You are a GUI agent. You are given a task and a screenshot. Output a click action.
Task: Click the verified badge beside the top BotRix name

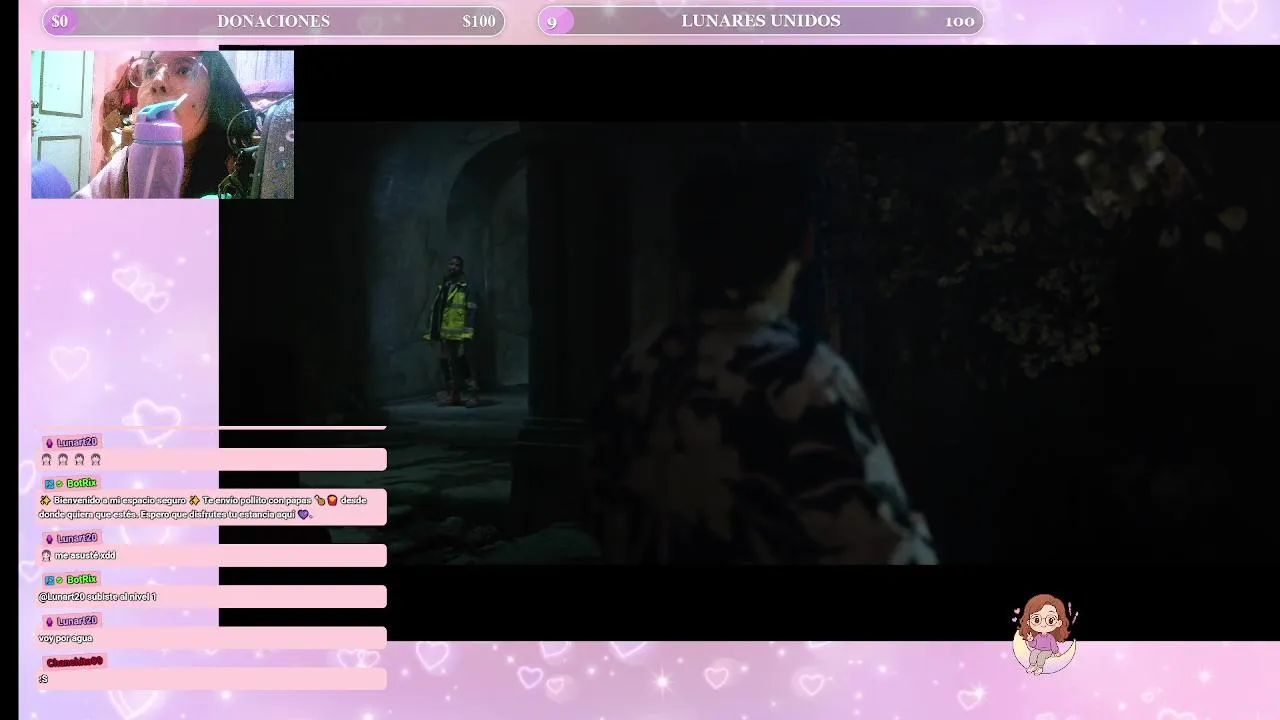click(x=60, y=484)
